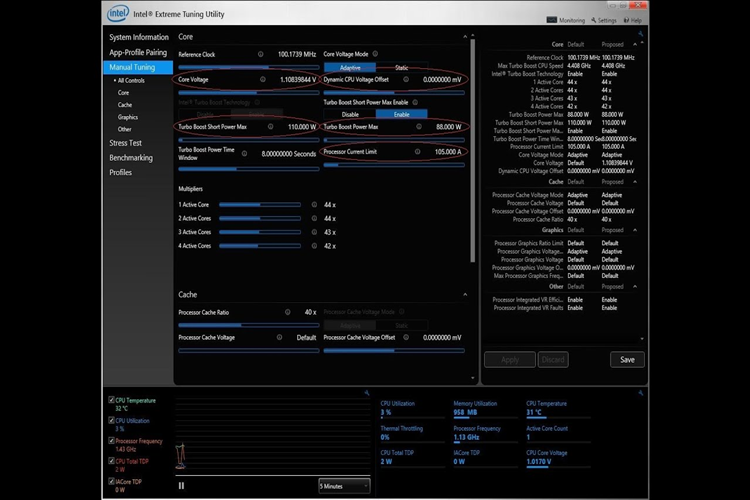Open Settings wrench in the top bar
The image size is (750, 500).
[604, 20]
